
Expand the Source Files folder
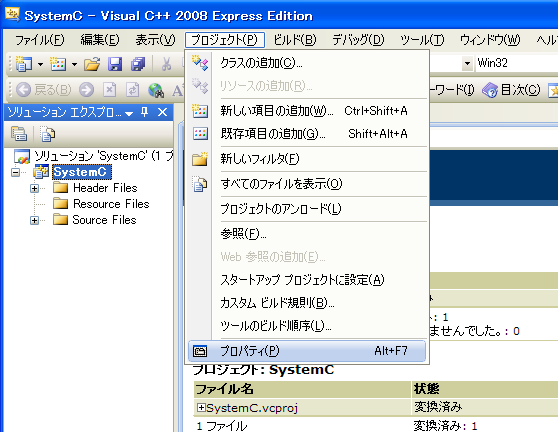[34, 220]
